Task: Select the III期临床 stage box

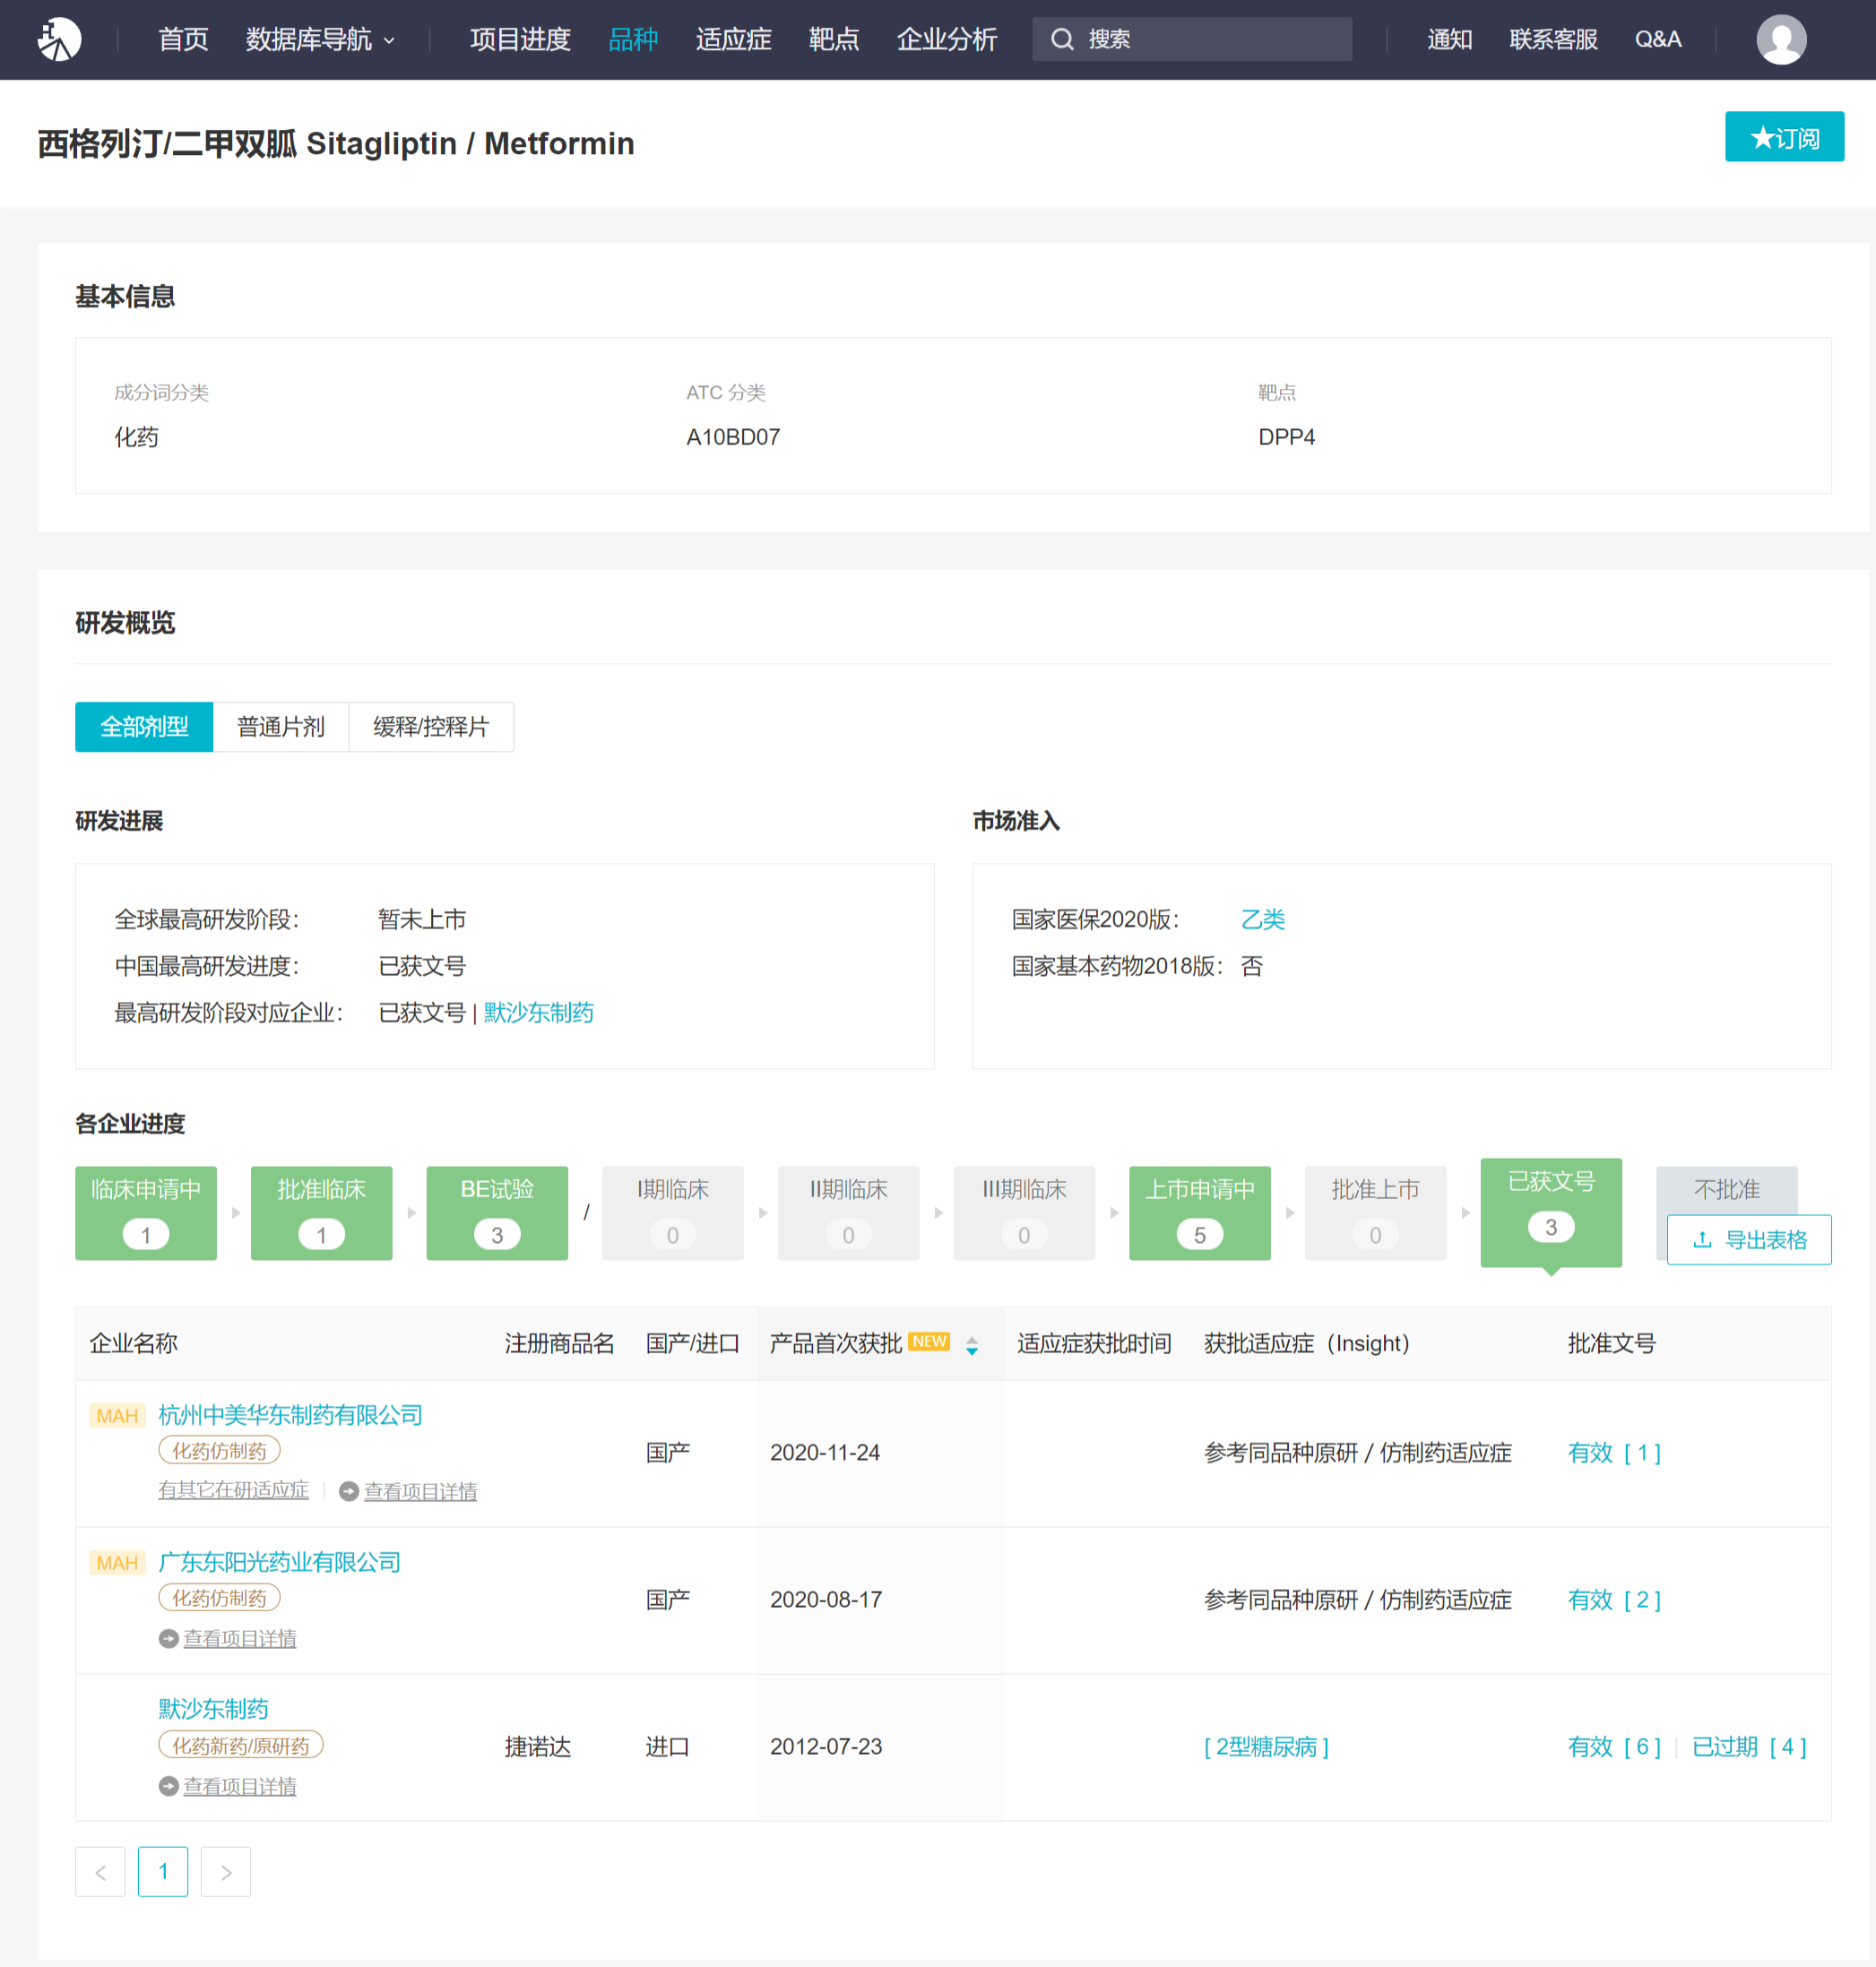Action: [1024, 1212]
